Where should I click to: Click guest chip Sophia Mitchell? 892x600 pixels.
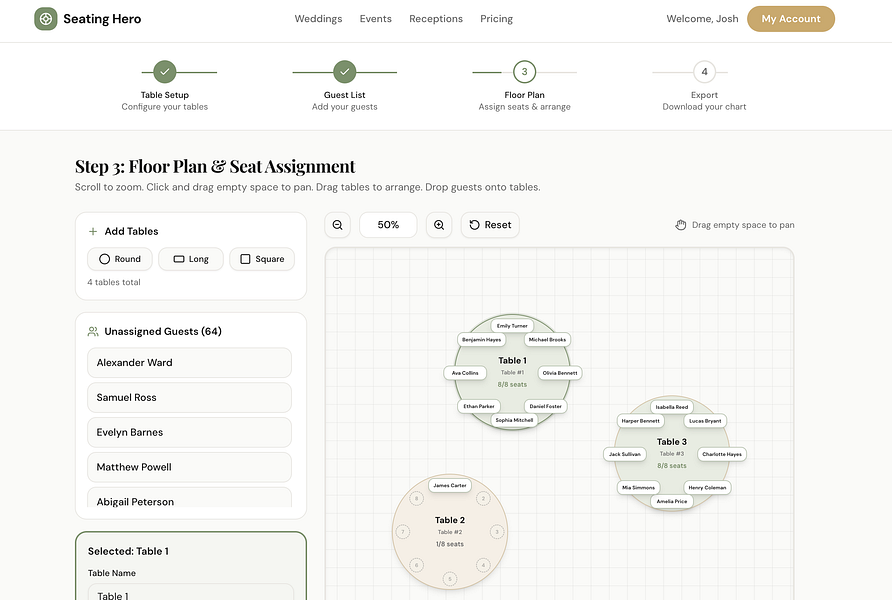point(514,420)
